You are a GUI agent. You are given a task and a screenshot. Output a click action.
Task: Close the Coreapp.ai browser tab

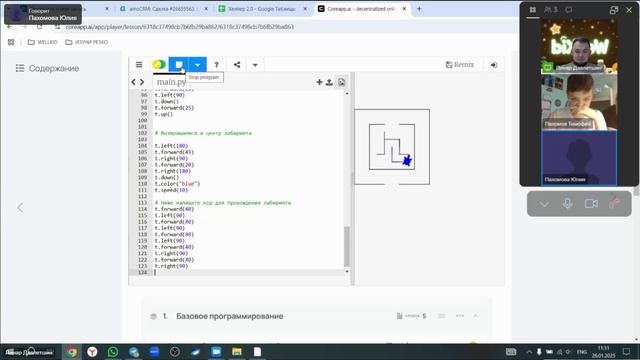404,9
